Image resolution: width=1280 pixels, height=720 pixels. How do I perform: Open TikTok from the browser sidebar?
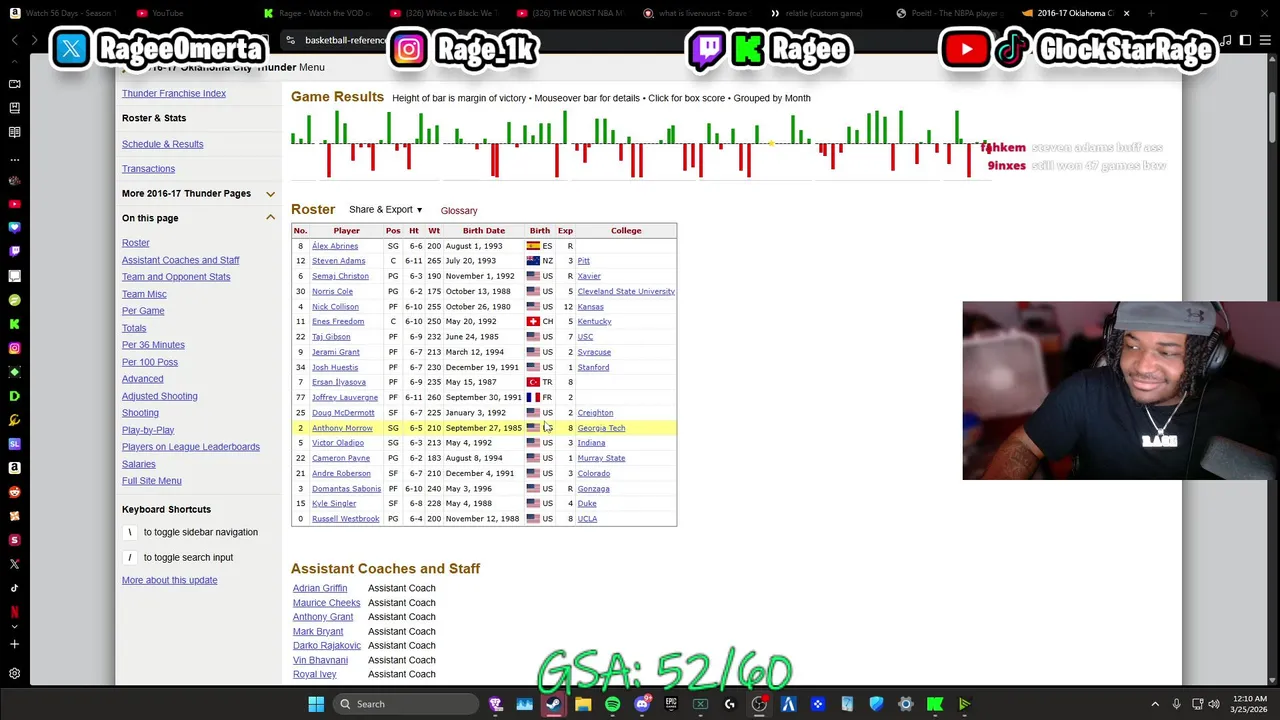pyautogui.click(x=14, y=588)
